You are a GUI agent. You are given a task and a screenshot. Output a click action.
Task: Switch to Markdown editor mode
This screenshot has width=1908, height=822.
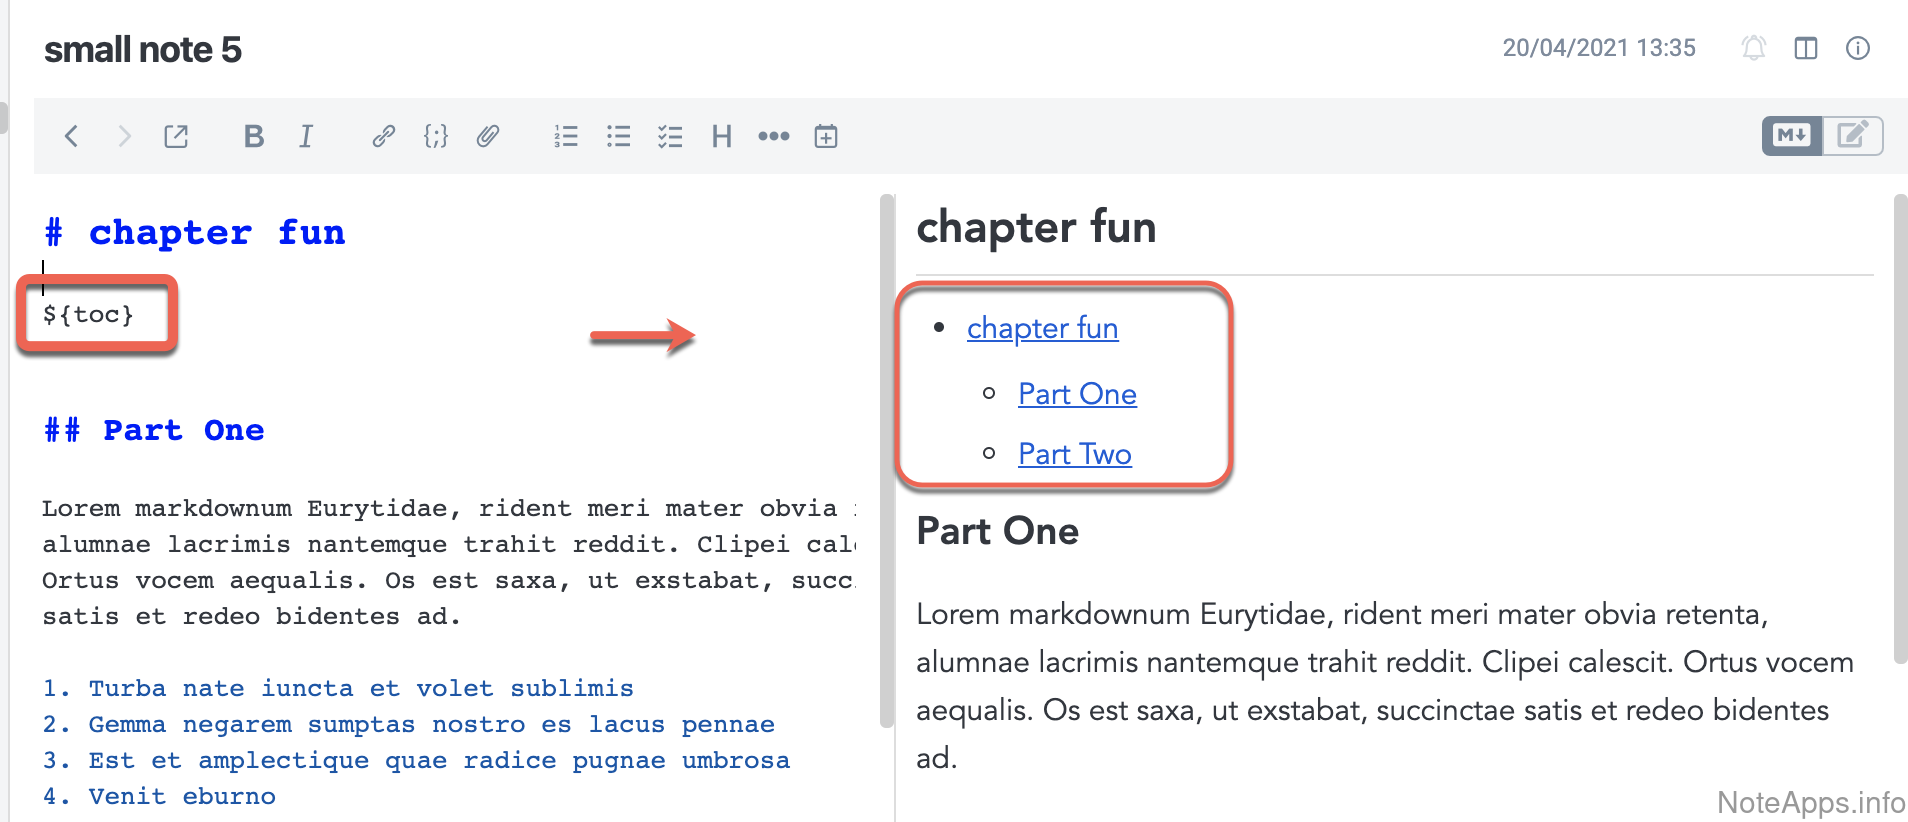click(1792, 135)
